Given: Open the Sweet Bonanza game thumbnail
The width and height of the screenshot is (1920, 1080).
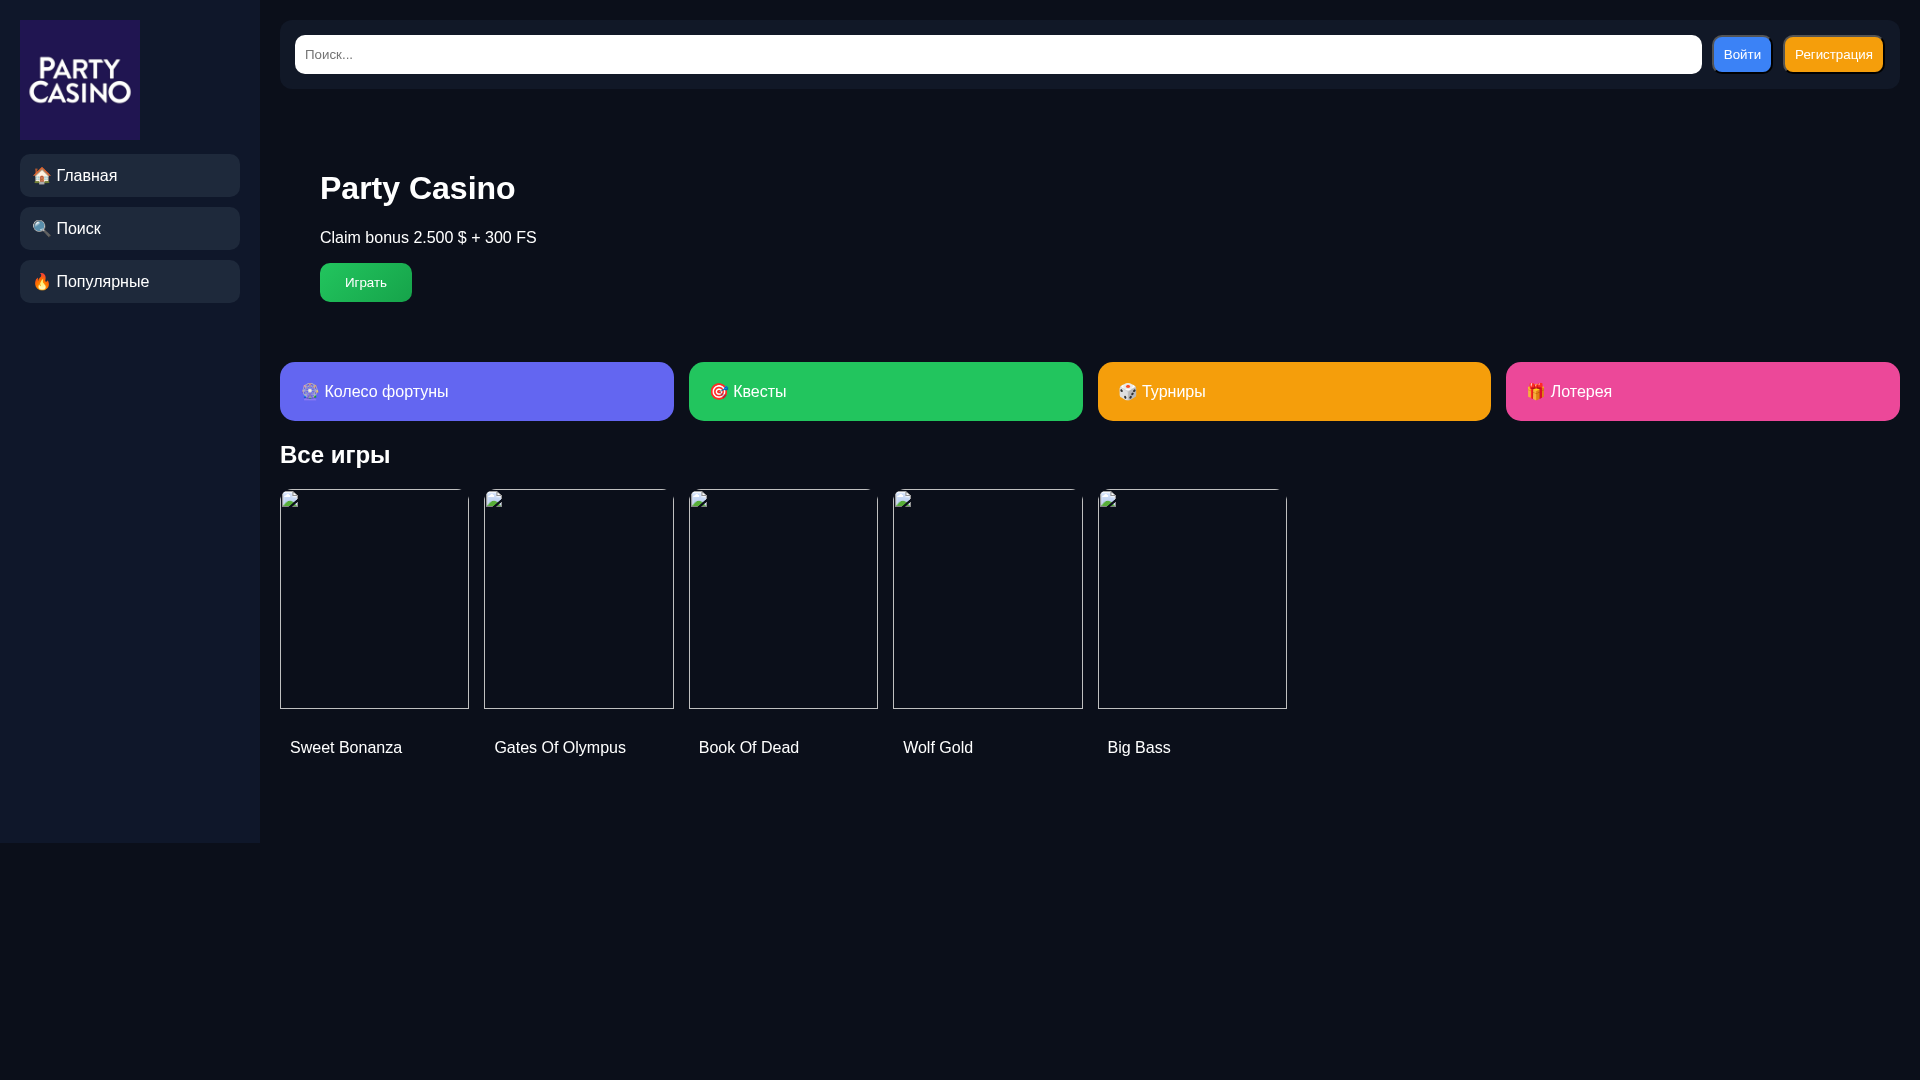Looking at the screenshot, I should click(374, 599).
